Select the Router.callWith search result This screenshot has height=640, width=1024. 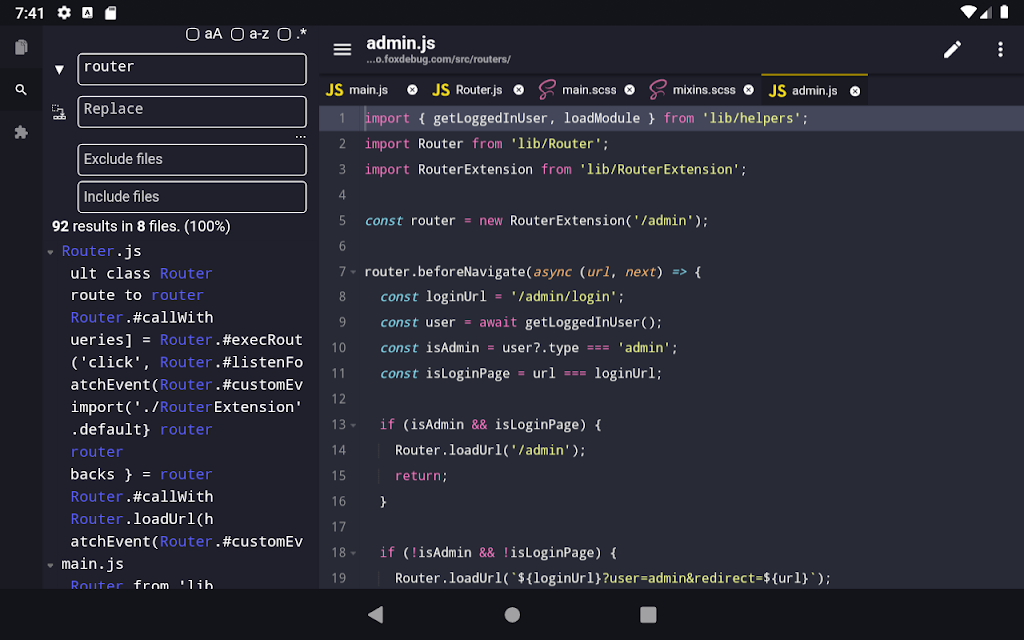[141, 317]
